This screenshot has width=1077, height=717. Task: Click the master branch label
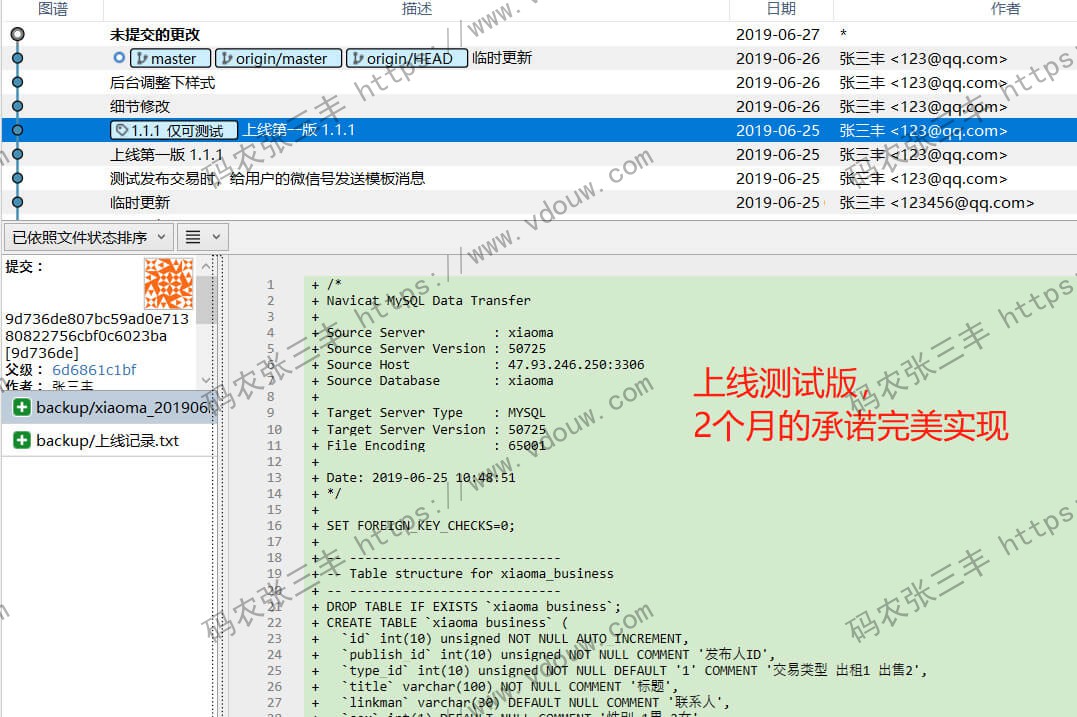coord(171,59)
